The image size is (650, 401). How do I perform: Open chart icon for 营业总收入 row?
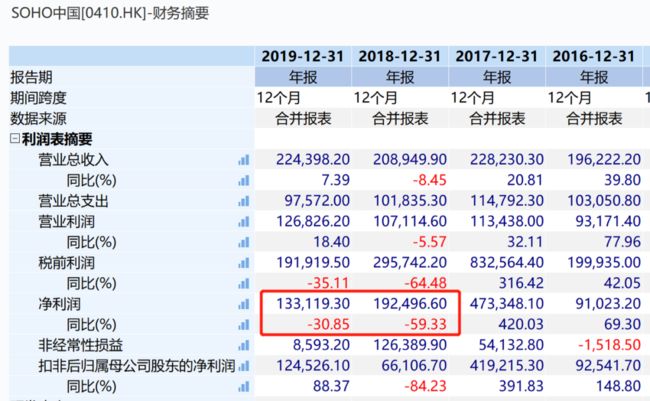(x=244, y=160)
